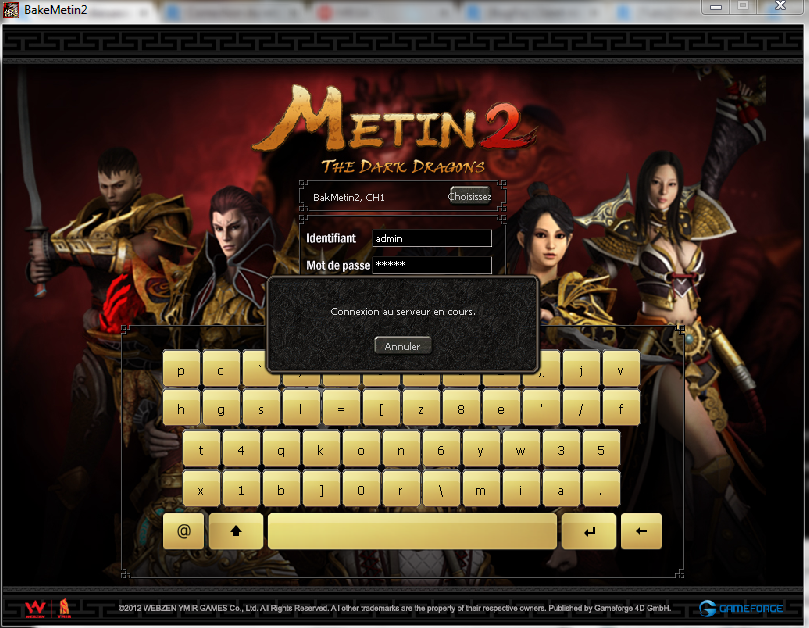809x628 pixels.
Task: Tap the period key beside the a key
Action: point(601,490)
